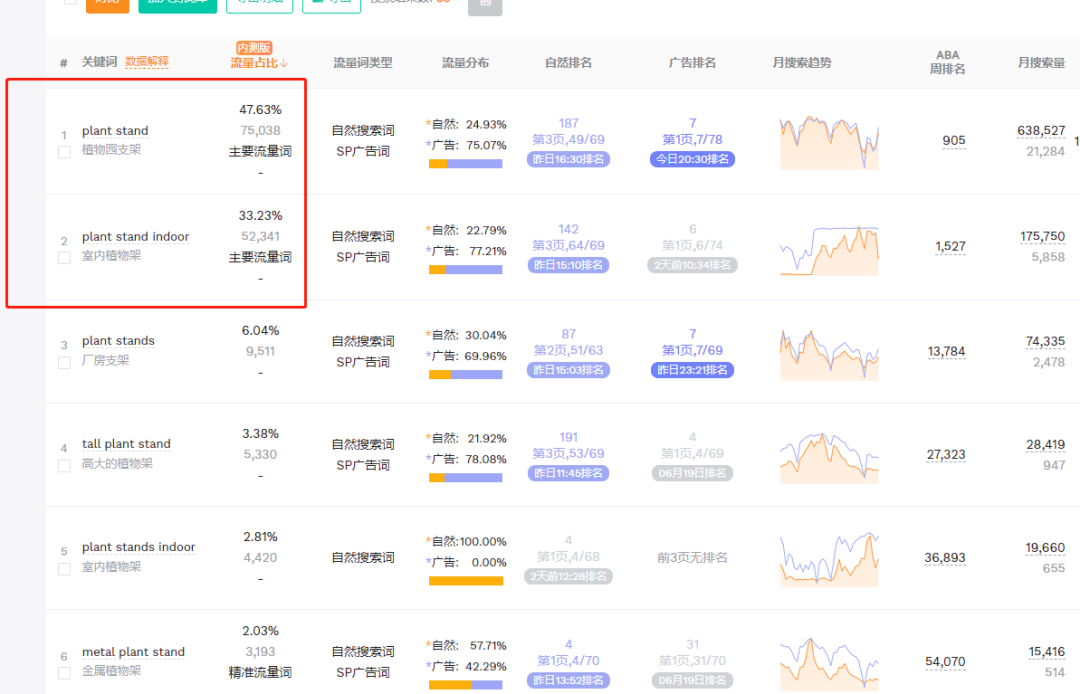This screenshot has width=1080, height=694.
Task: Open keyword plant stands indoor
Action: 138,547
